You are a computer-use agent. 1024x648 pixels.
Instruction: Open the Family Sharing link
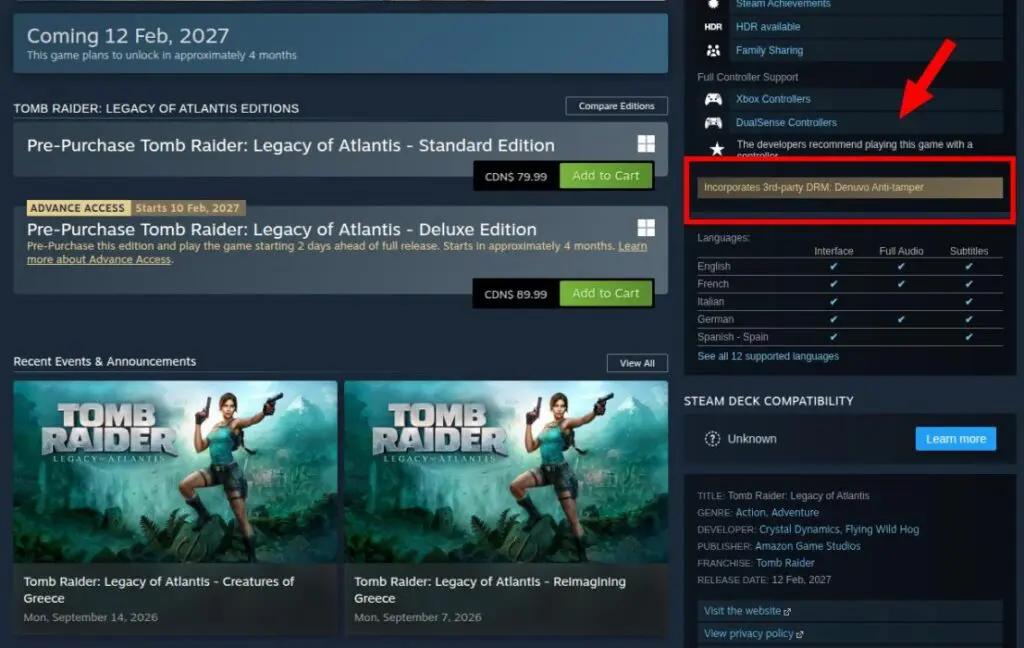pos(769,50)
